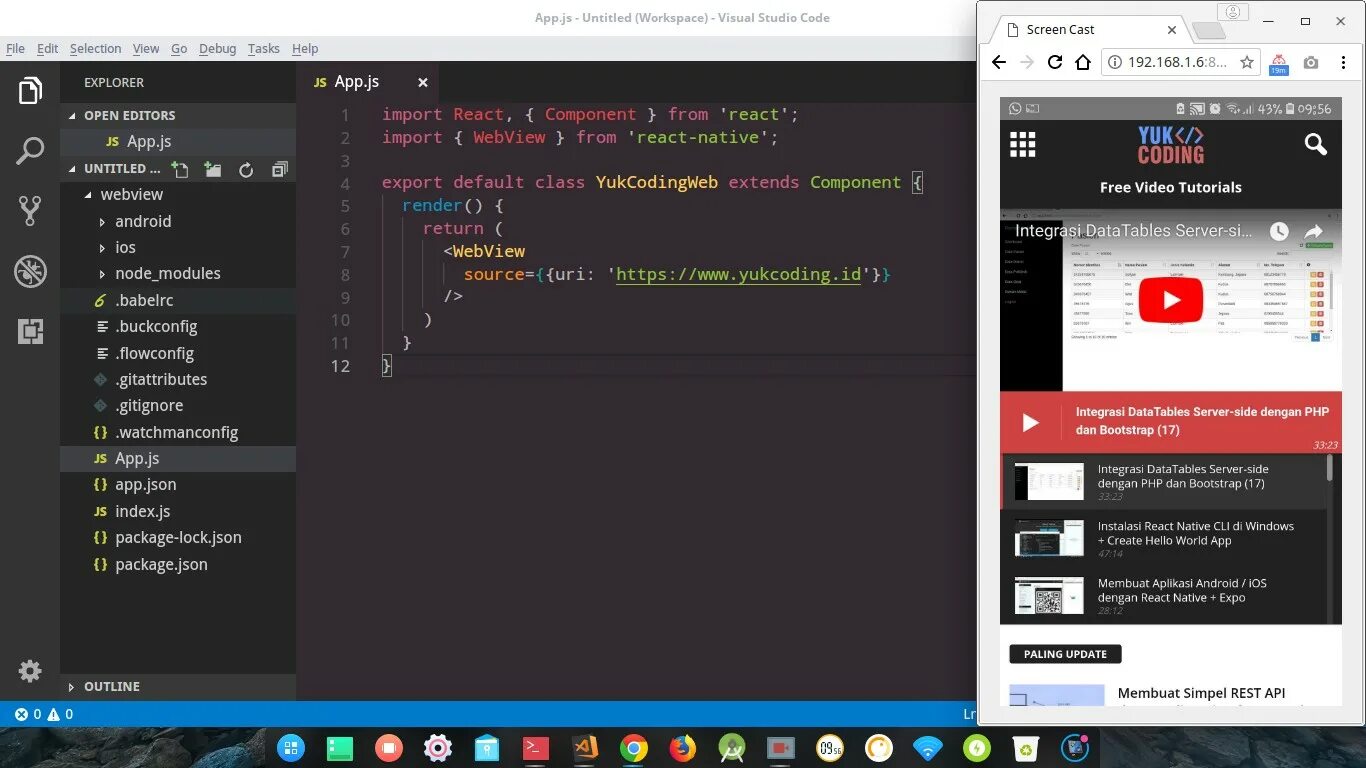Image resolution: width=1366 pixels, height=768 pixels.
Task: Click the watch later clock on video
Action: [1279, 232]
